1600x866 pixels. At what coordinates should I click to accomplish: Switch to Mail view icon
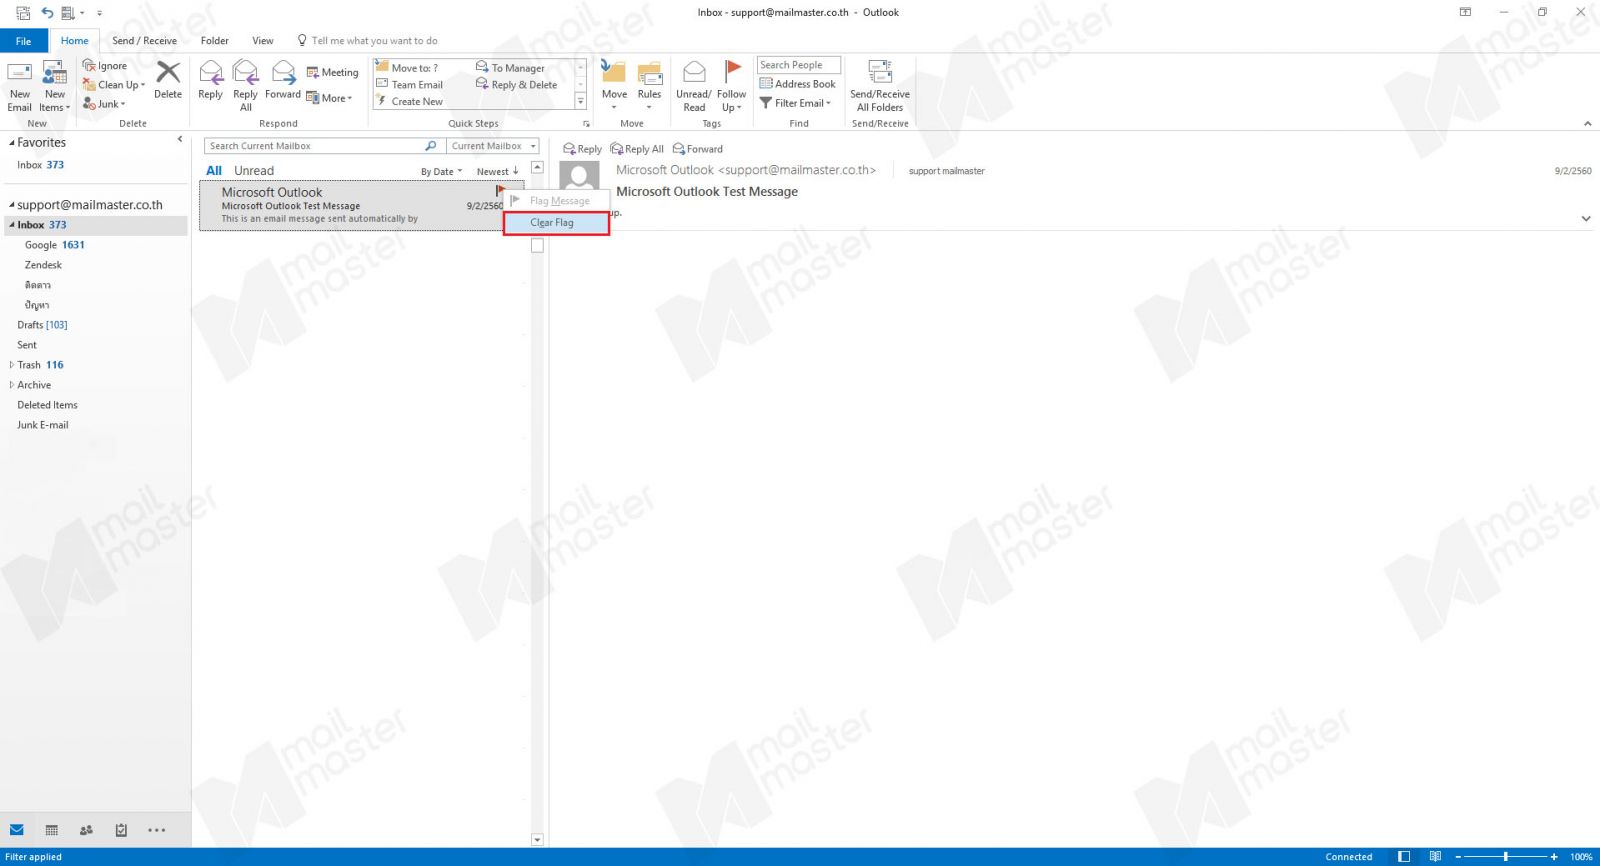[17, 830]
